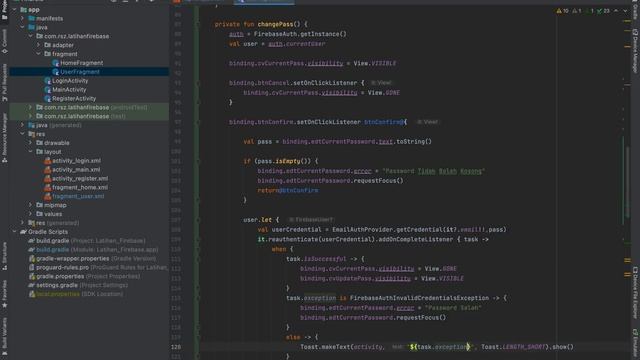640x360 pixels.
Task: Click the green checkmark typo indicator
Action: pos(600,11)
